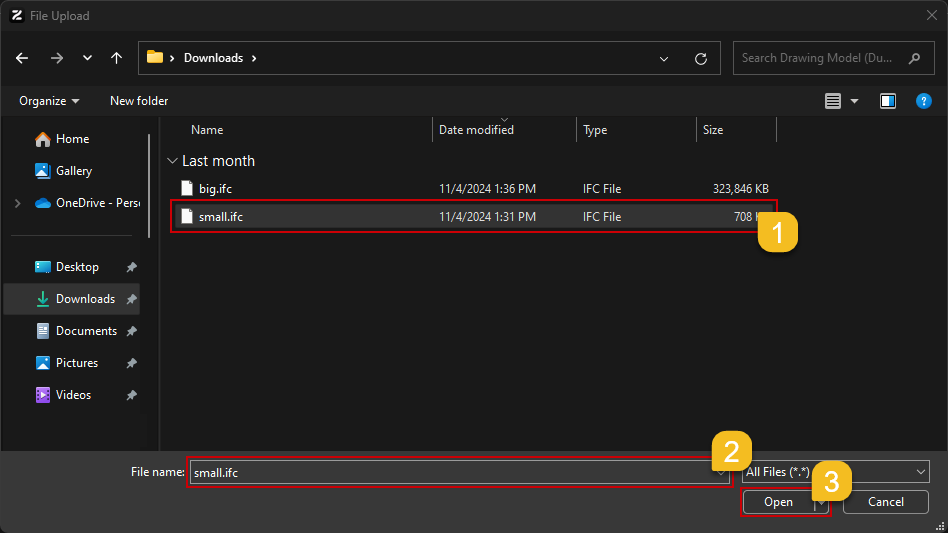Image resolution: width=948 pixels, height=533 pixels.
Task: Go forward using the right arrow
Action: point(57,58)
